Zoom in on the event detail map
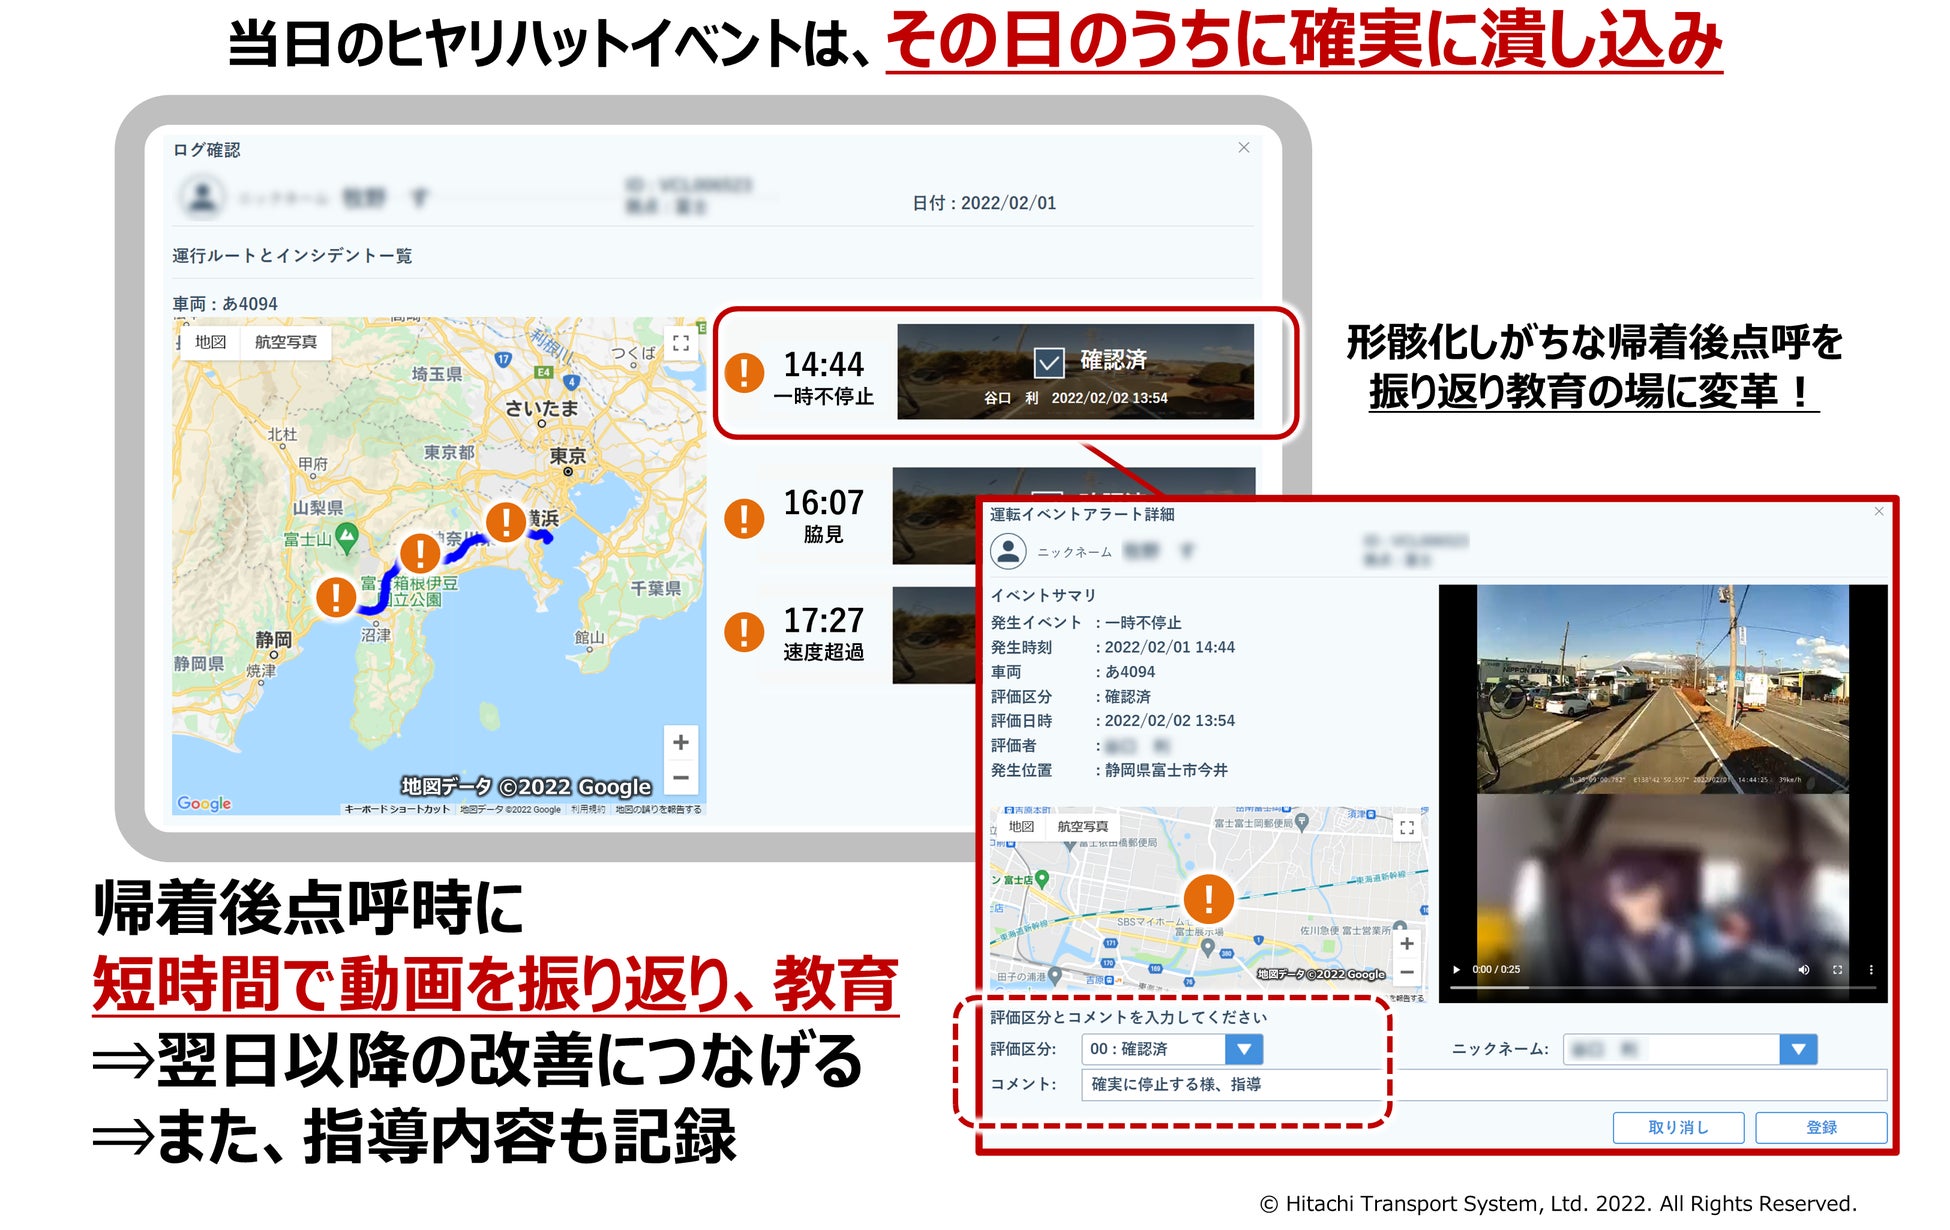The width and height of the screenshot is (1950, 1230). click(1407, 943)
